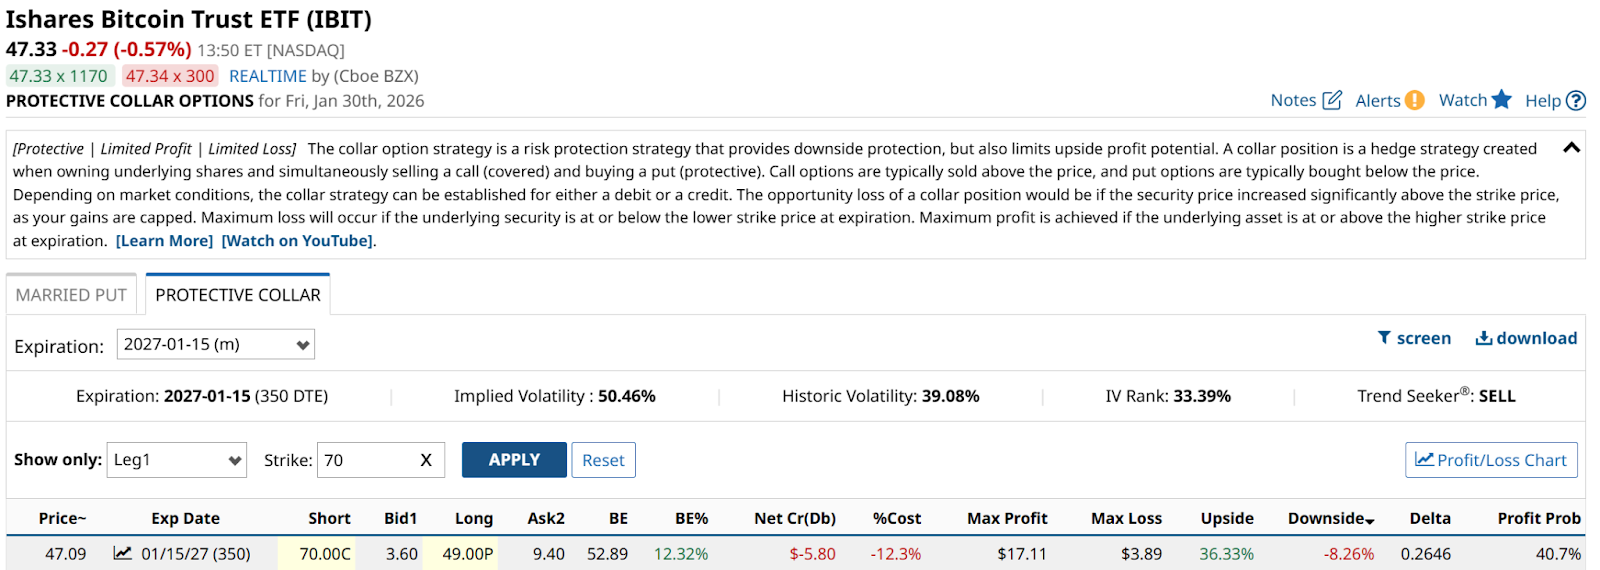Sort the table by Downside column

coord(1330,518)
